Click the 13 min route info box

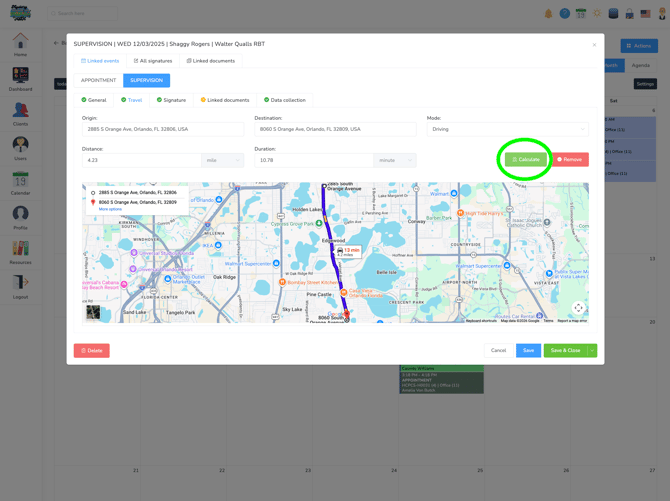pyautogui.click(x=348, y=252)
